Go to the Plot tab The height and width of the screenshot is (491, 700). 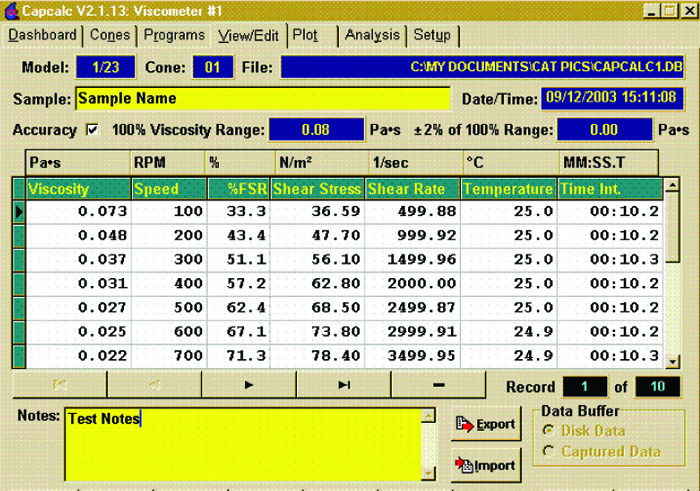312,35
